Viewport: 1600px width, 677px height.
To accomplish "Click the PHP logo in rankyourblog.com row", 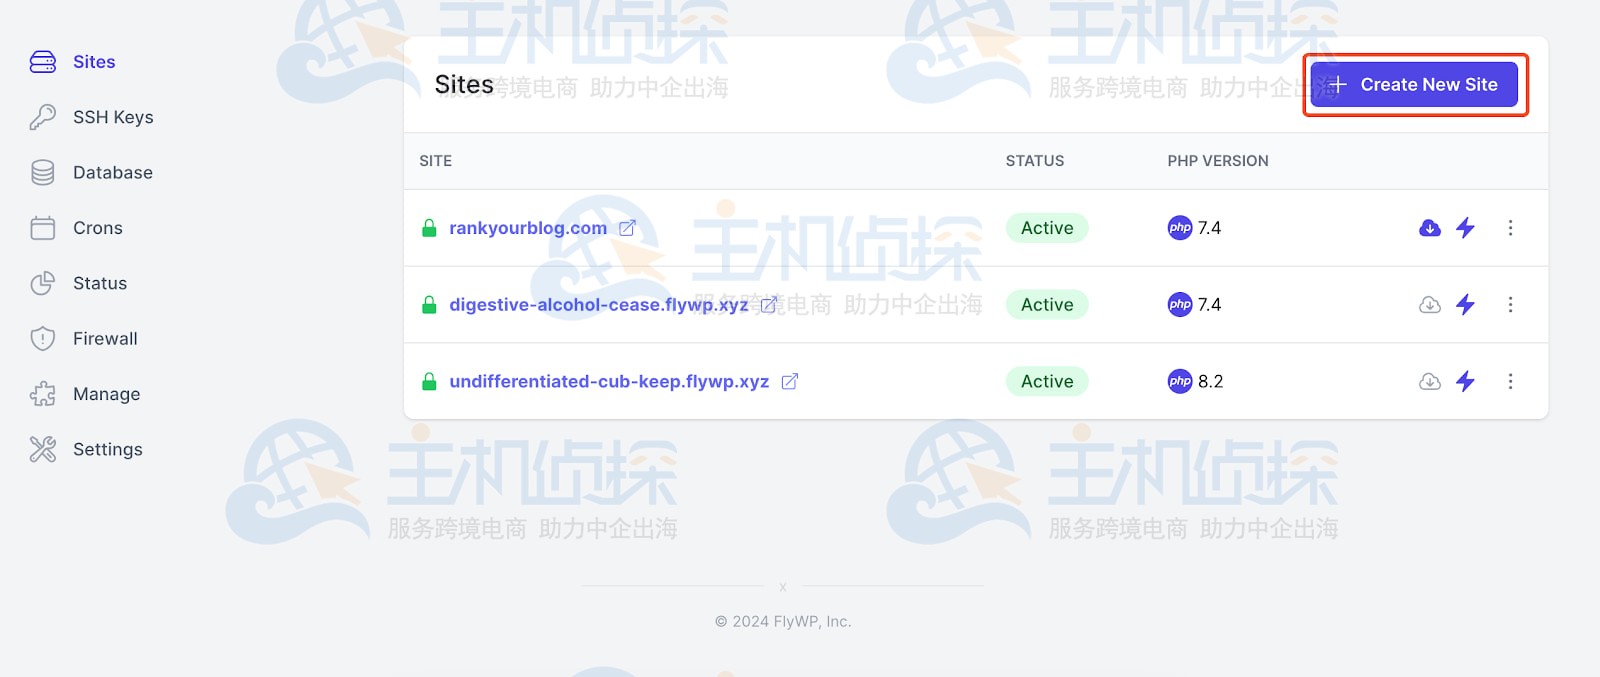I will (1180, 228).
